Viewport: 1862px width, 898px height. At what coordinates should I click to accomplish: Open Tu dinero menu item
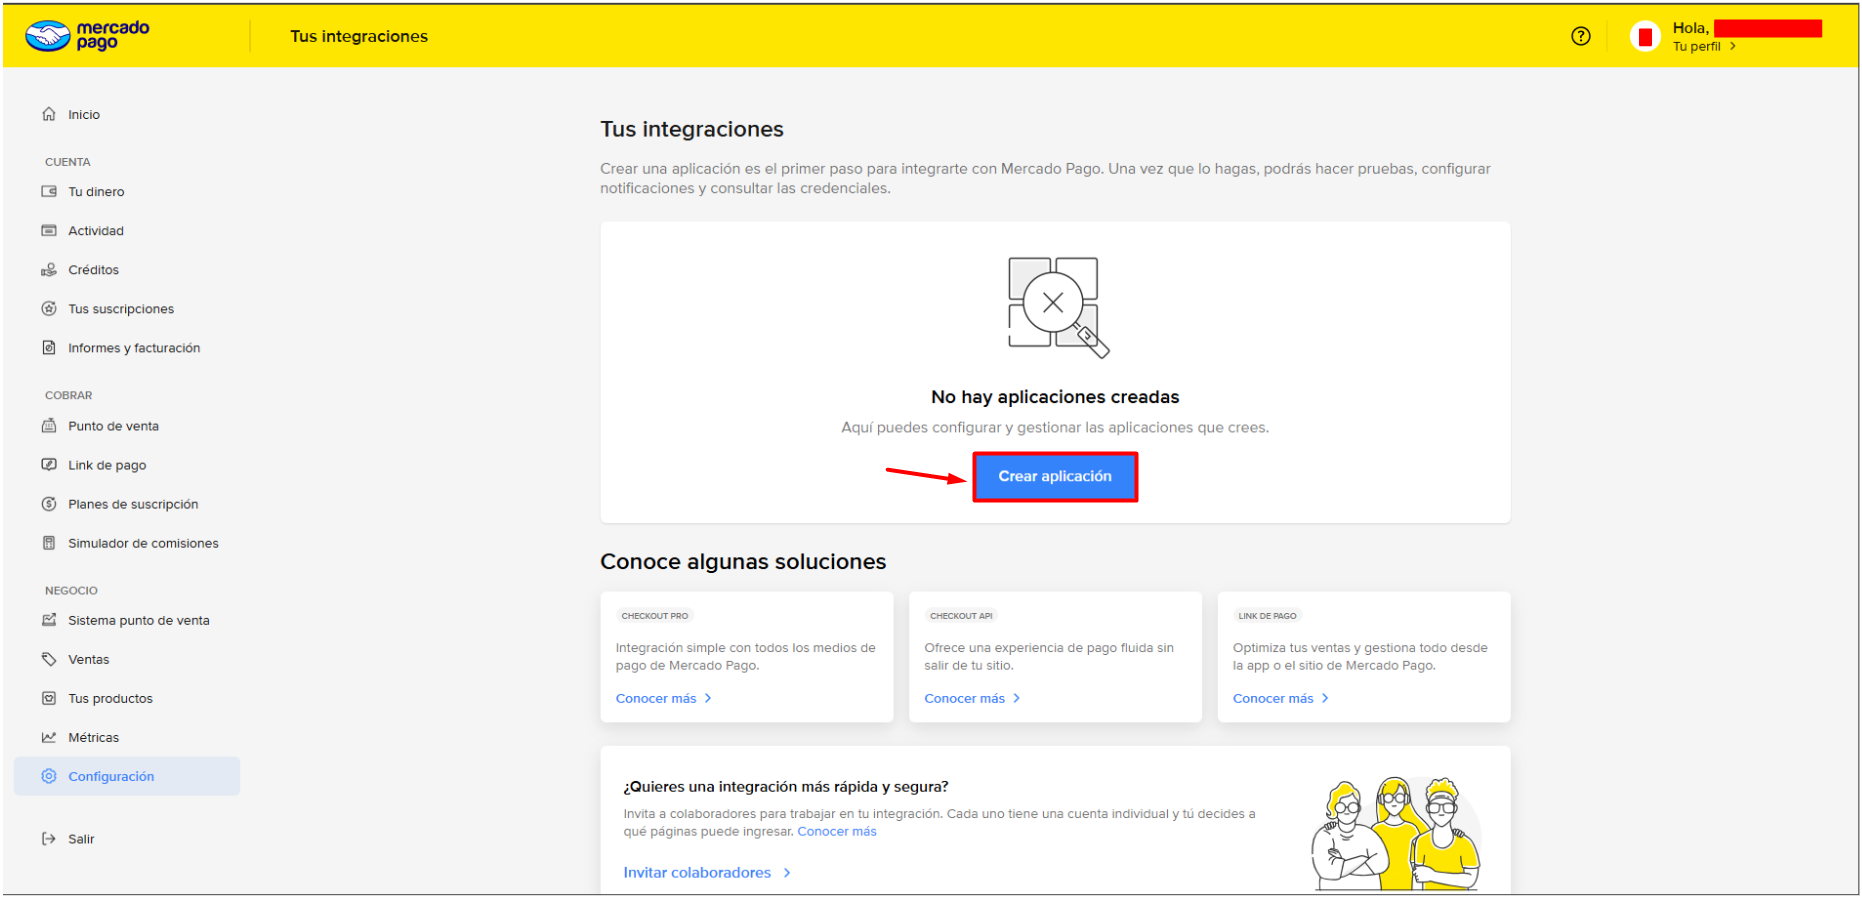coord(96,192)
